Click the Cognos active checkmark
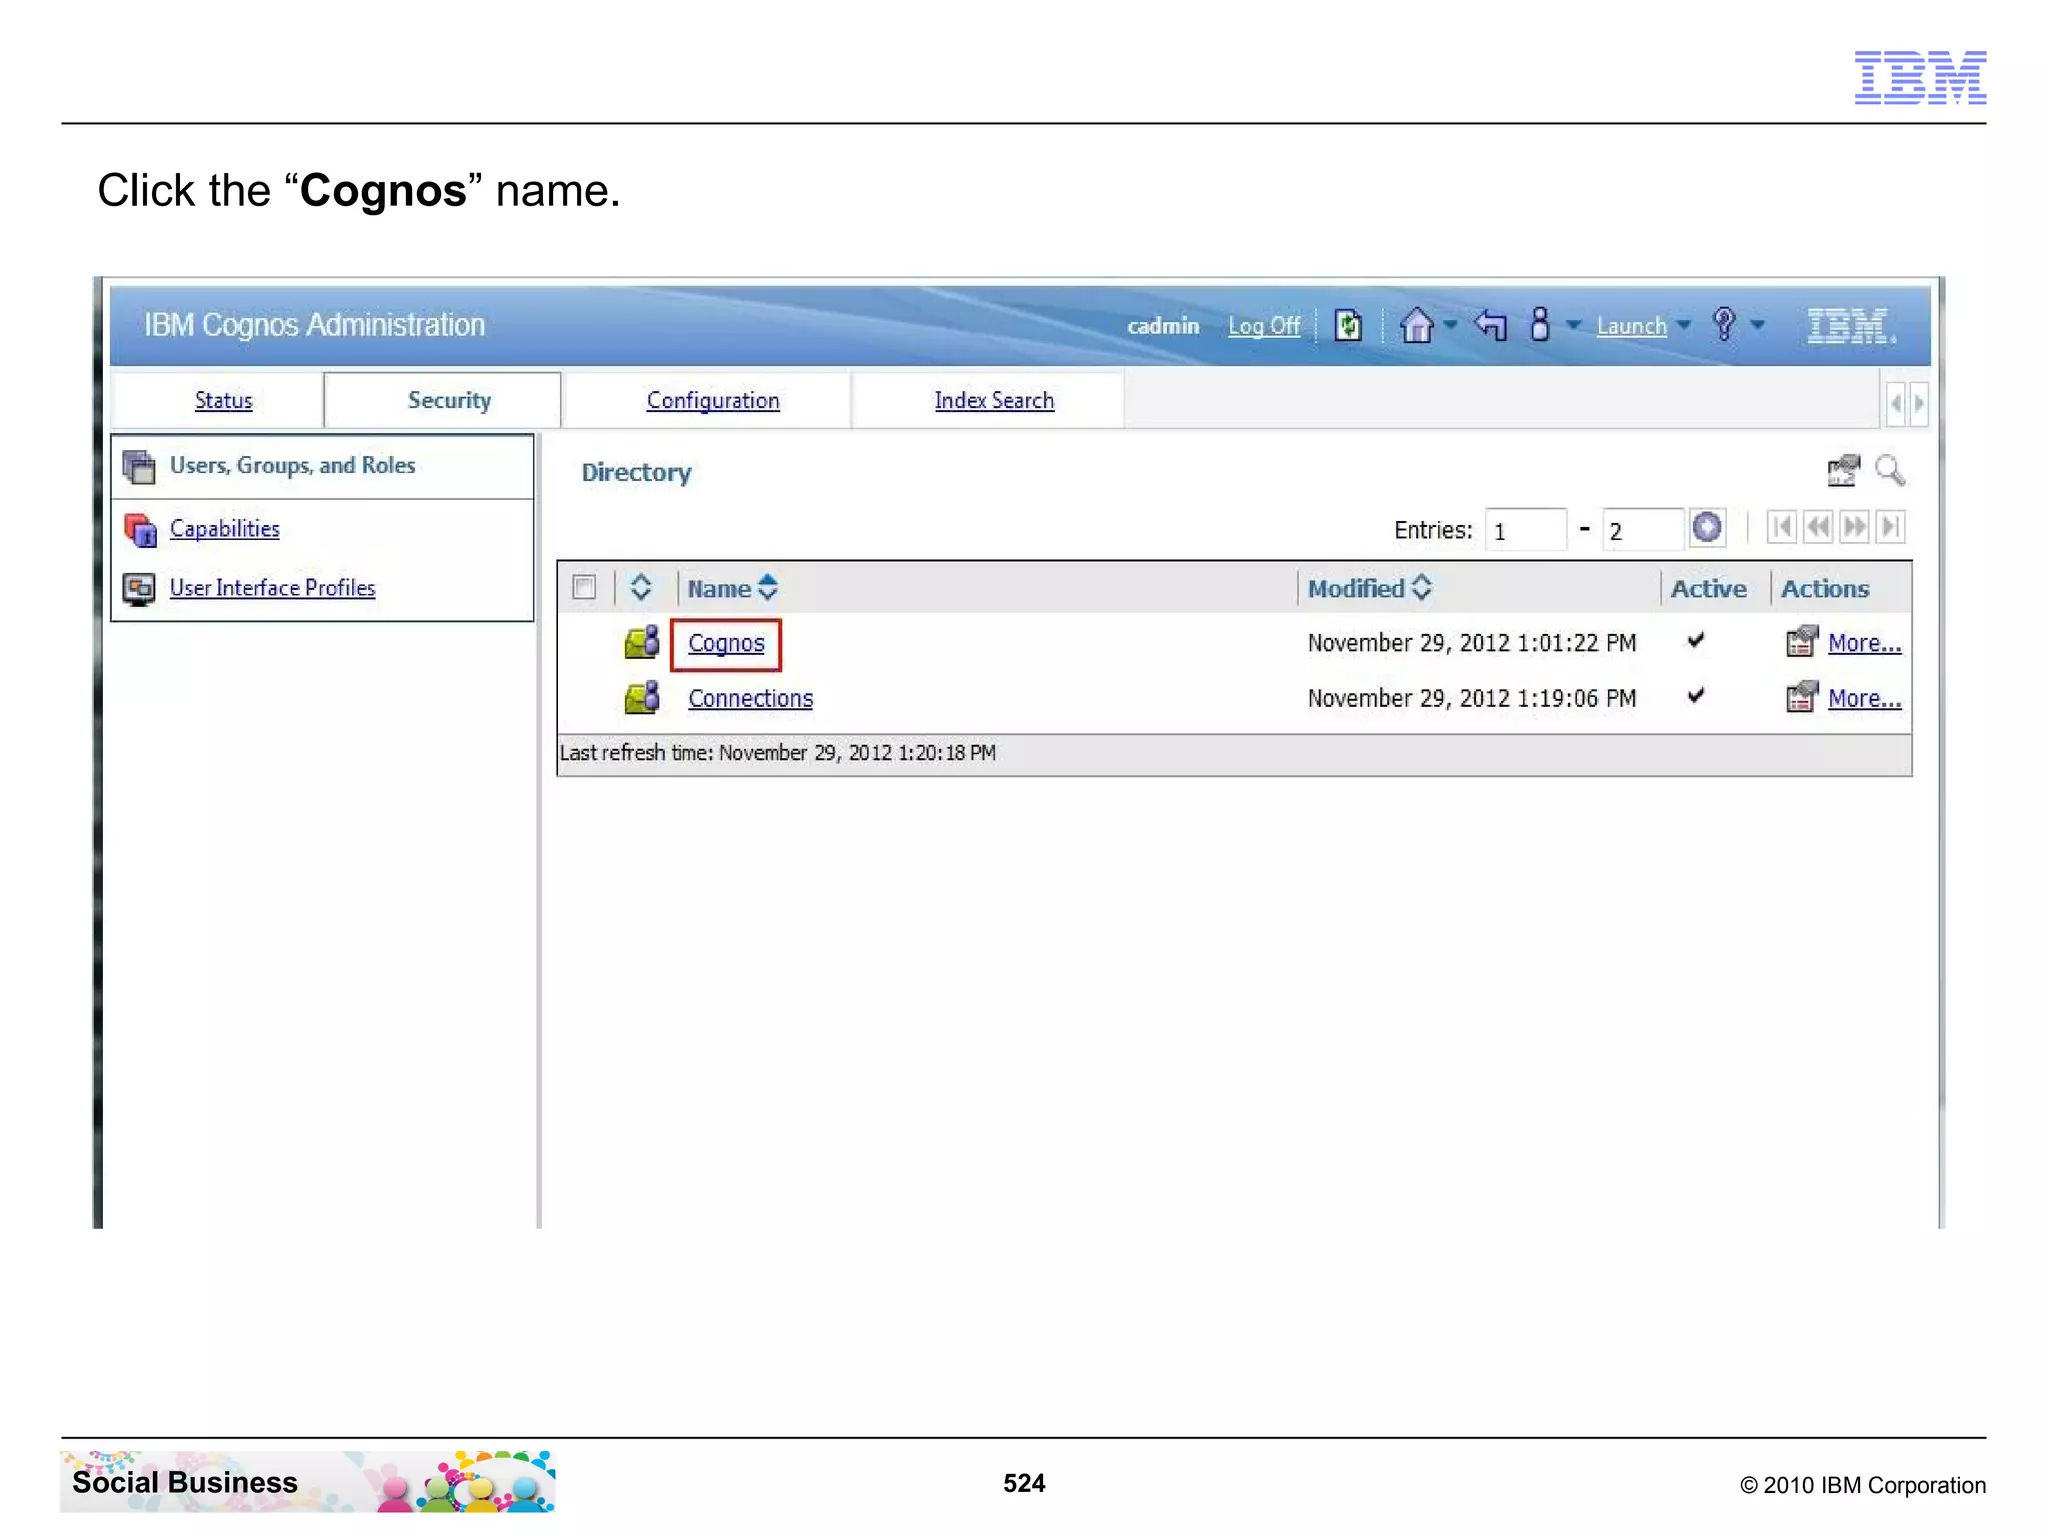 (x=1696, y=640)
